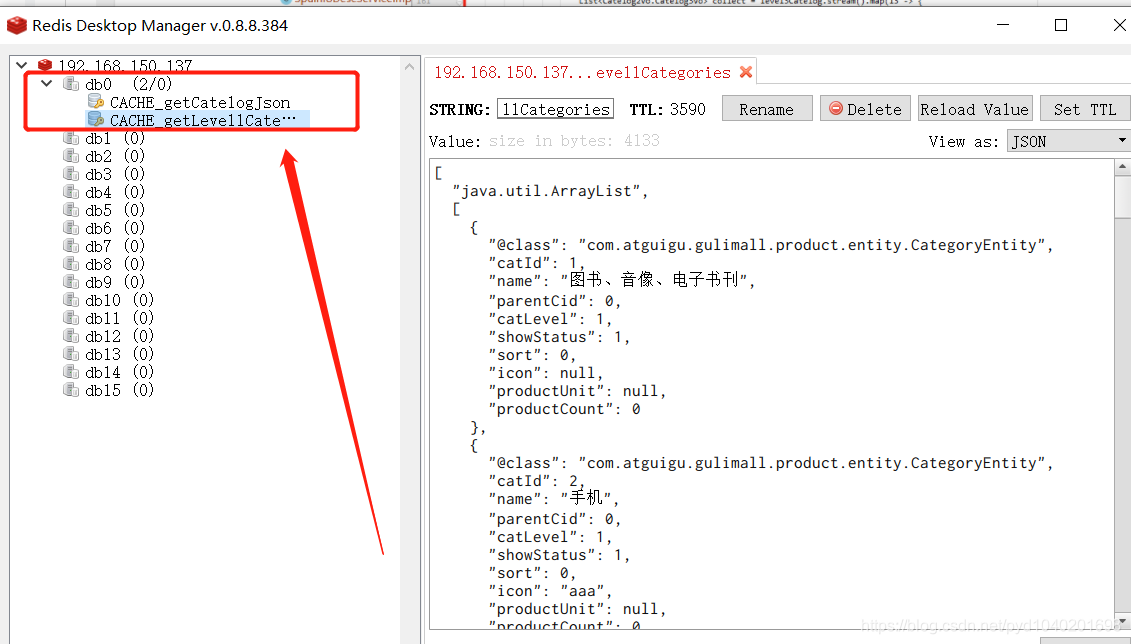This screenshot has height=644, width=1131.
Task: Click the db1 database icon
Action: click(x=71, y=138)
